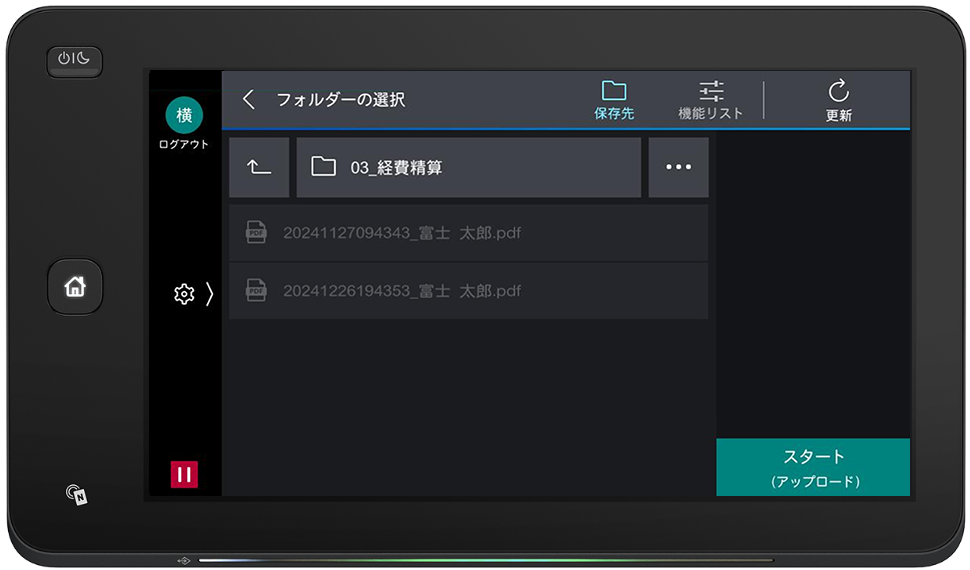The height and width of the screenshot is (570, 970).
Task: Expand the sidebar using chevron arrow
Action: 209,294
